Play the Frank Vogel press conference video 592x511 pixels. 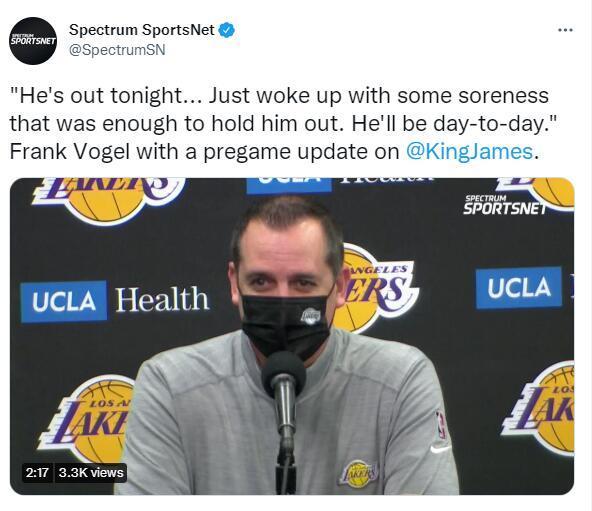point(292,336)
